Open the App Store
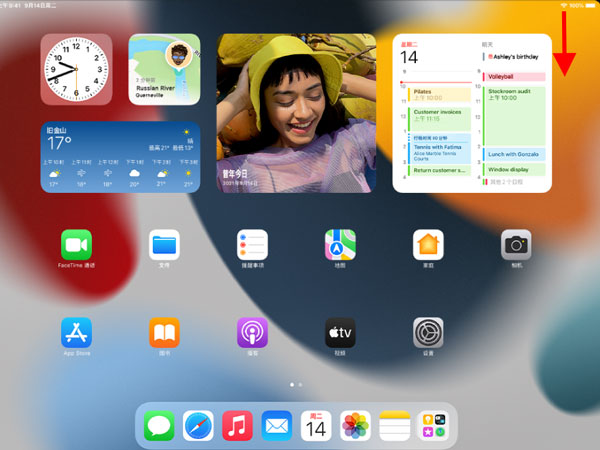Viewport: 600px width, 450px height. coord(76,332)
